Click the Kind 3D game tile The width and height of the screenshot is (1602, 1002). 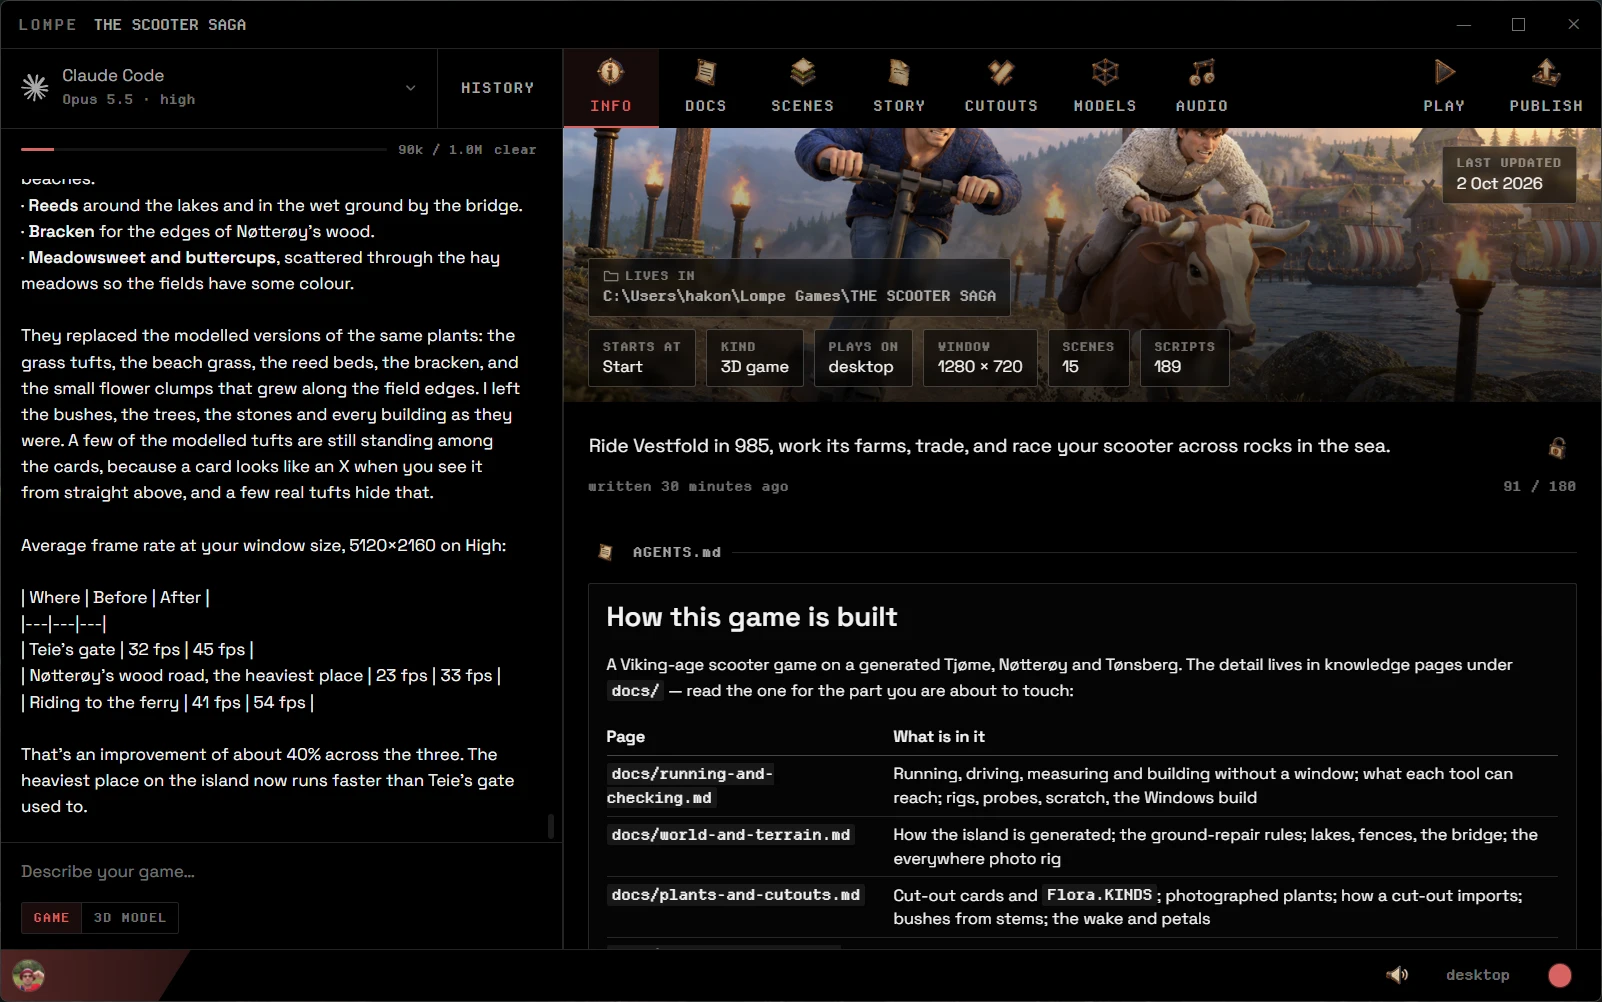click(755, 357)
